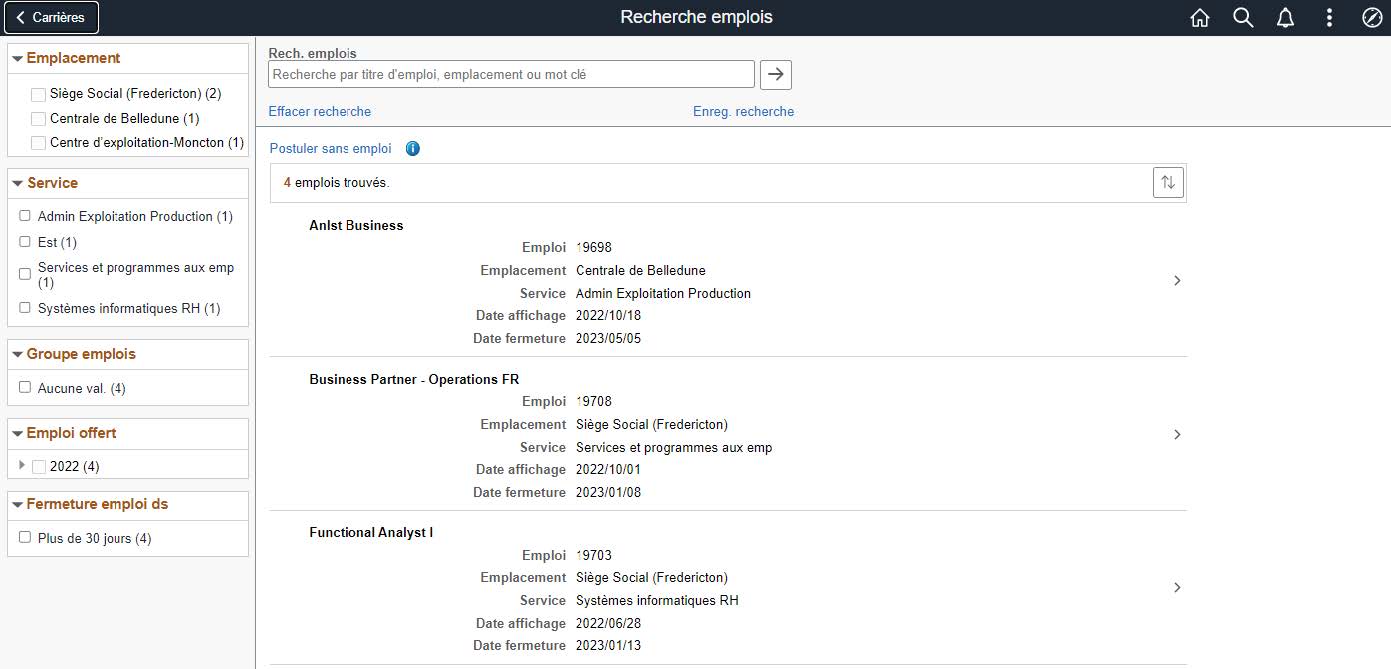Go back to Carrières
The height and width of the screenshot is (669, 1391).
click(x=52, y=17)
